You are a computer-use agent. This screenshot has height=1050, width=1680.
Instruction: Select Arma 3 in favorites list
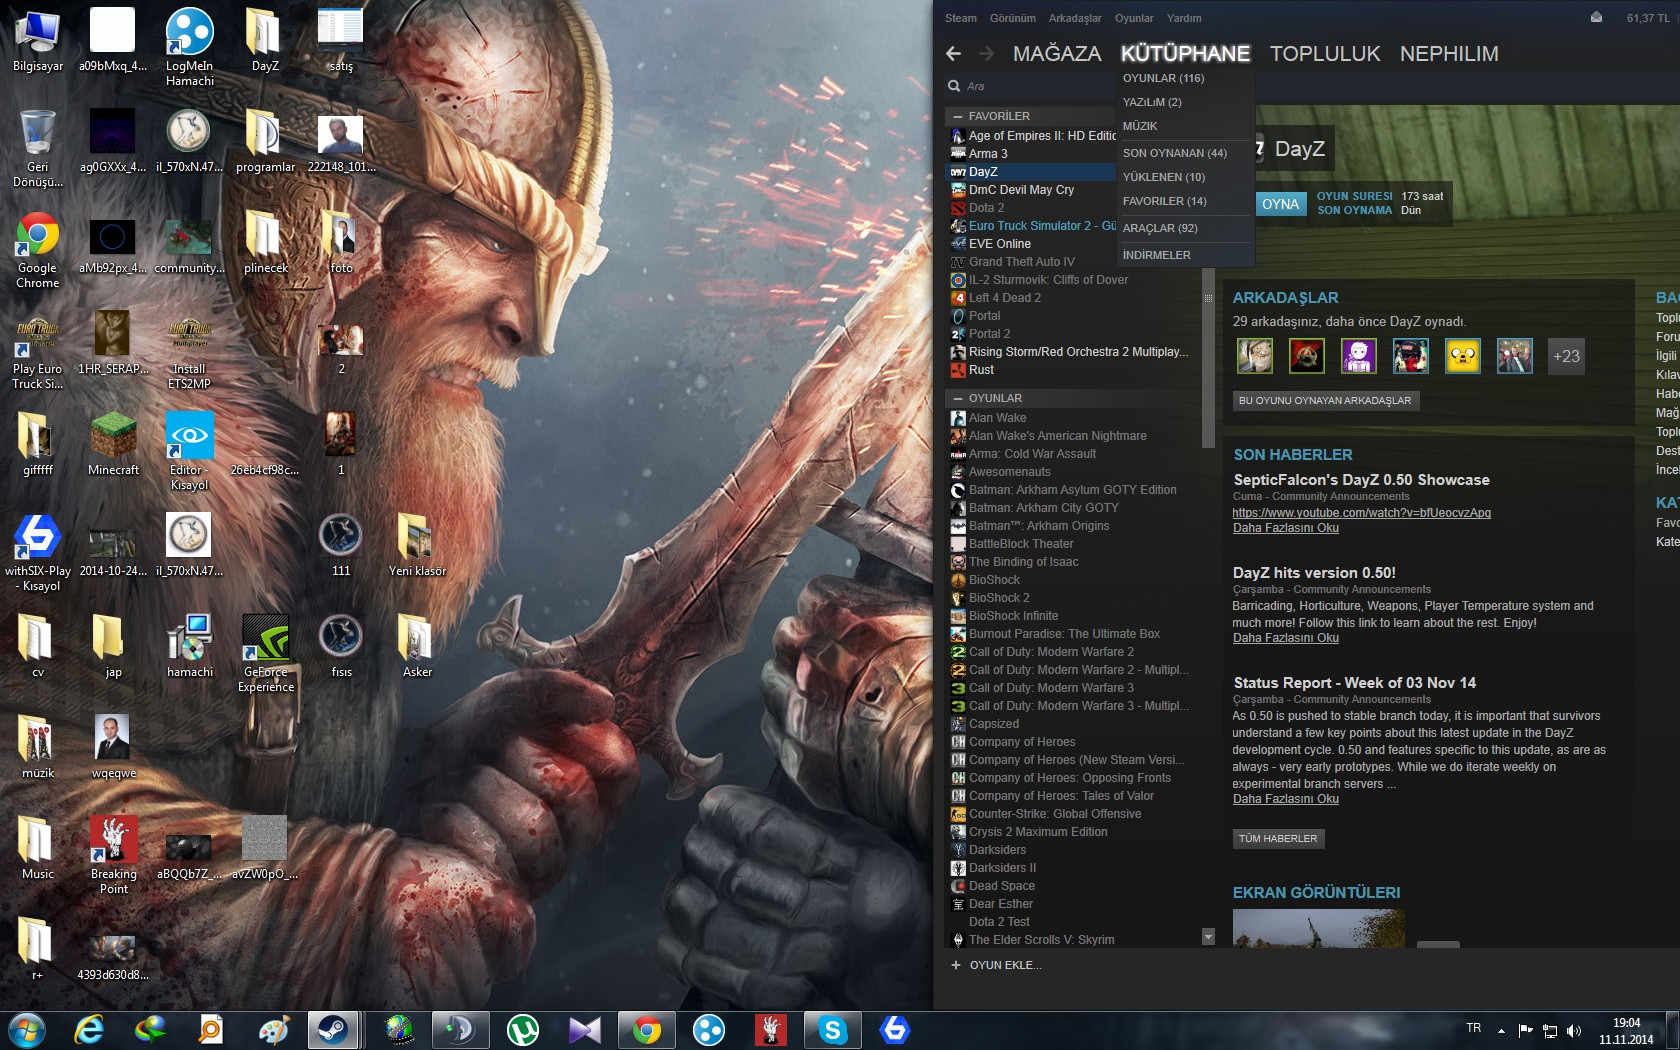tap(1031, 154)
